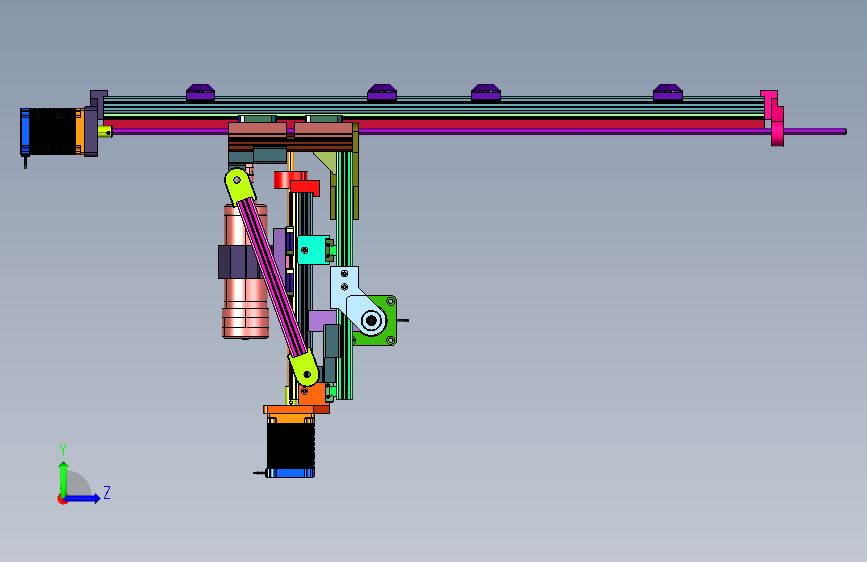Viewport: 867px width, 562px height.
Task: Pick the magenta screw rod protruding right of the rail
Action: [815, 131]
